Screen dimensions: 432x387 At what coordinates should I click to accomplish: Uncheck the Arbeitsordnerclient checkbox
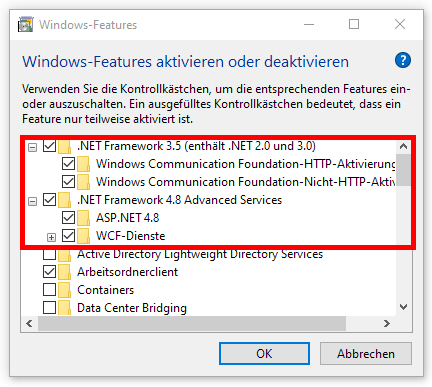pyautogui.click(x=49, y=272)
